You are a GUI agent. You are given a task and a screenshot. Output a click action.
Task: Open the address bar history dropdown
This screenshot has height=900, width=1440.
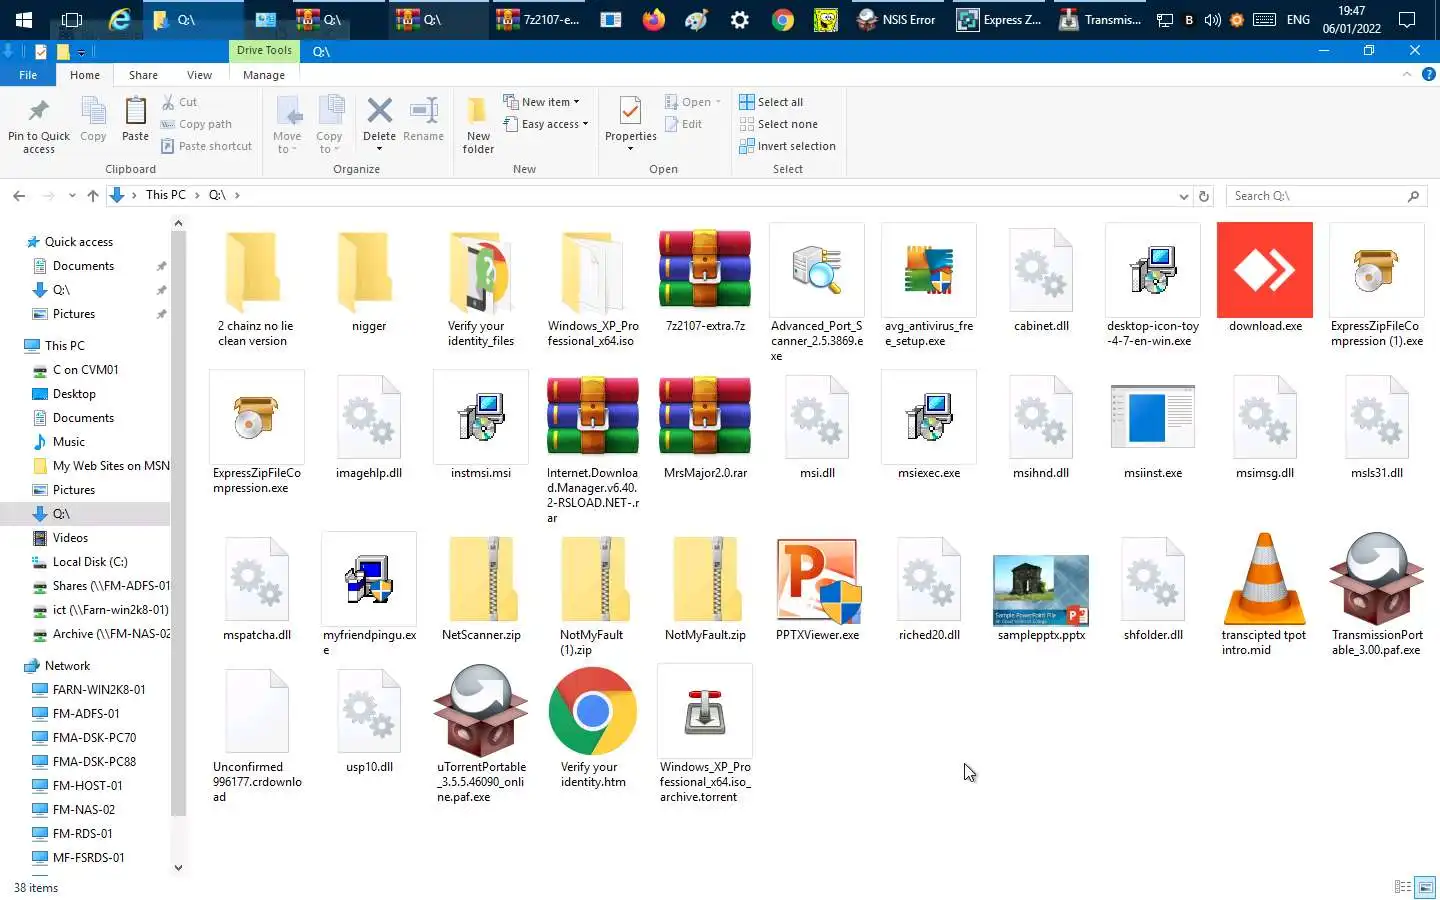(1184, 196)
